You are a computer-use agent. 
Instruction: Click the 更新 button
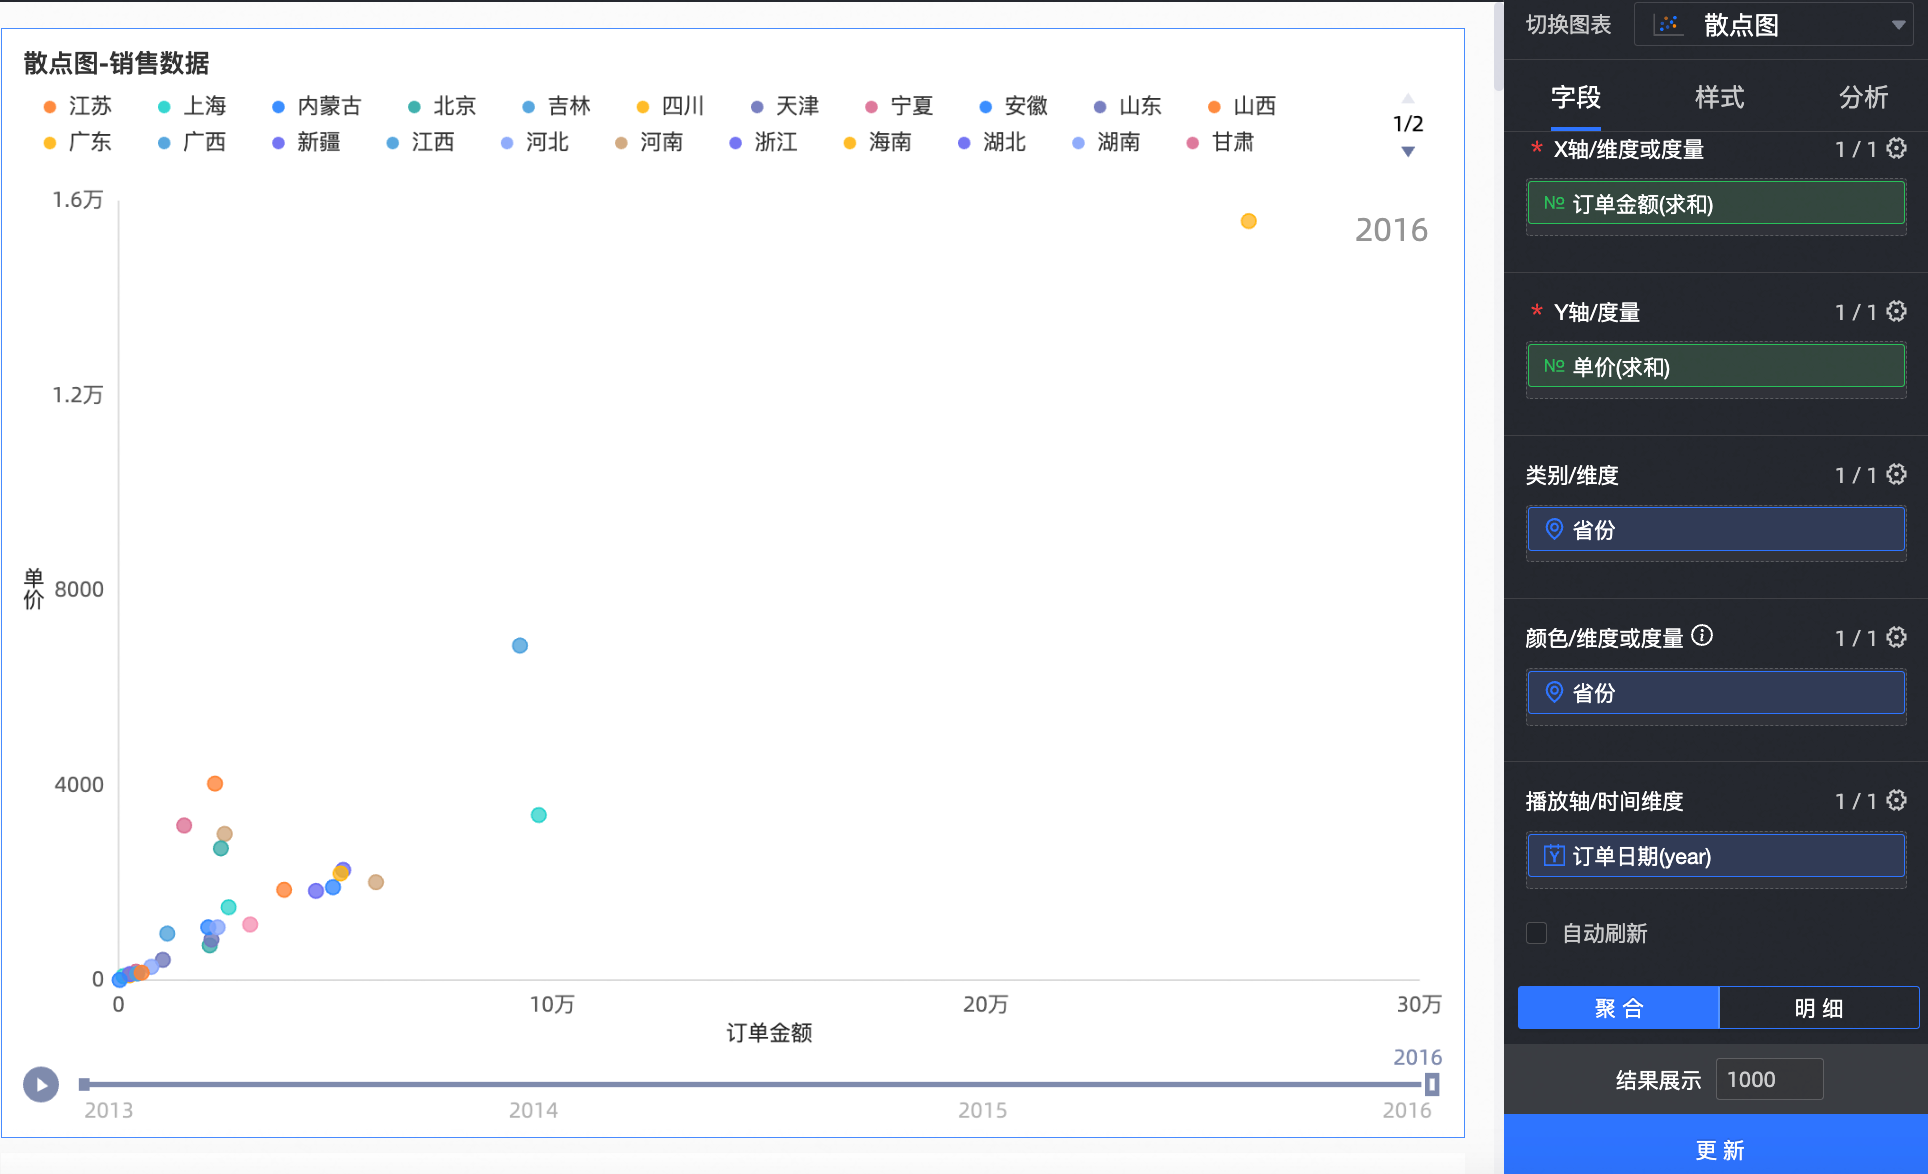(1716, 1148)
